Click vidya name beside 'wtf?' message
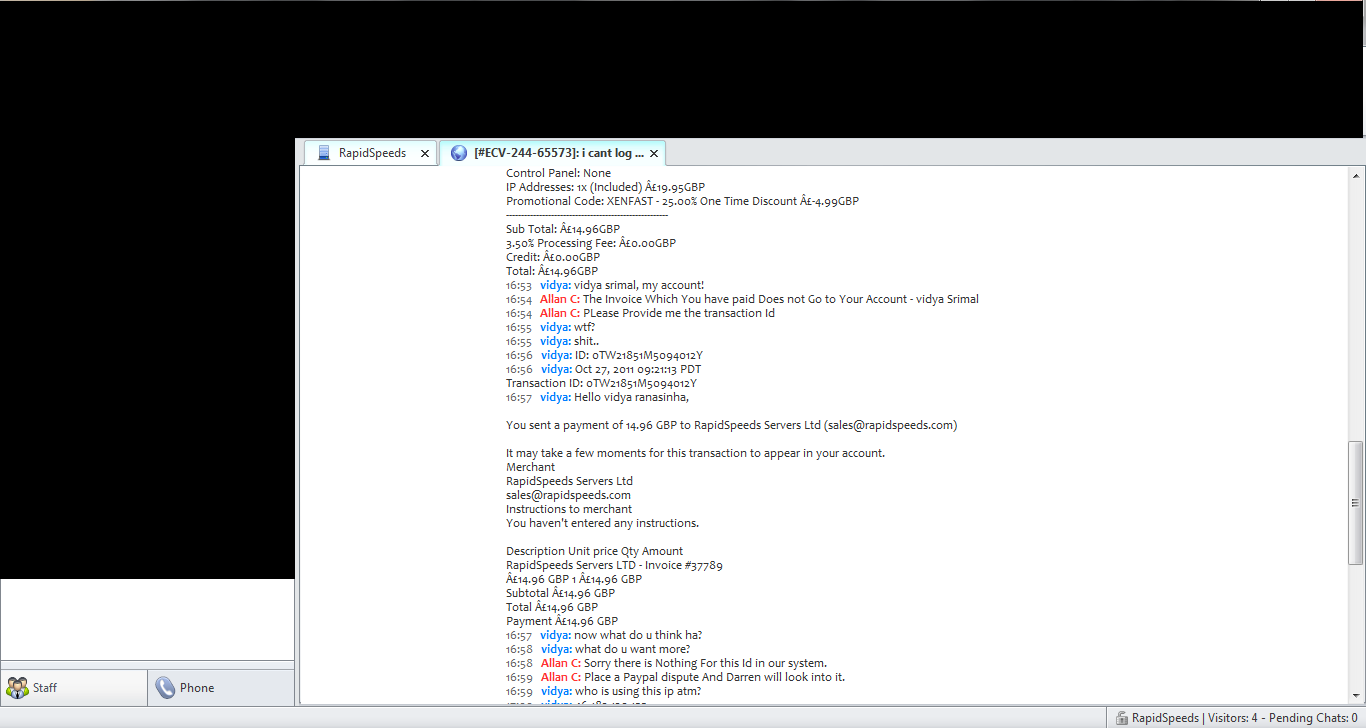The width and height of the screenshot is (1366, 728). tap(555, 327)
